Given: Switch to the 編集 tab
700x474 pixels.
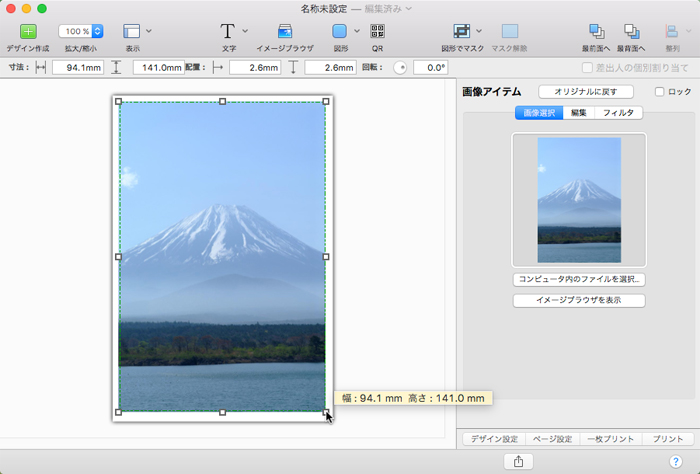Looking at the screenshot, I should click(578, 113).
